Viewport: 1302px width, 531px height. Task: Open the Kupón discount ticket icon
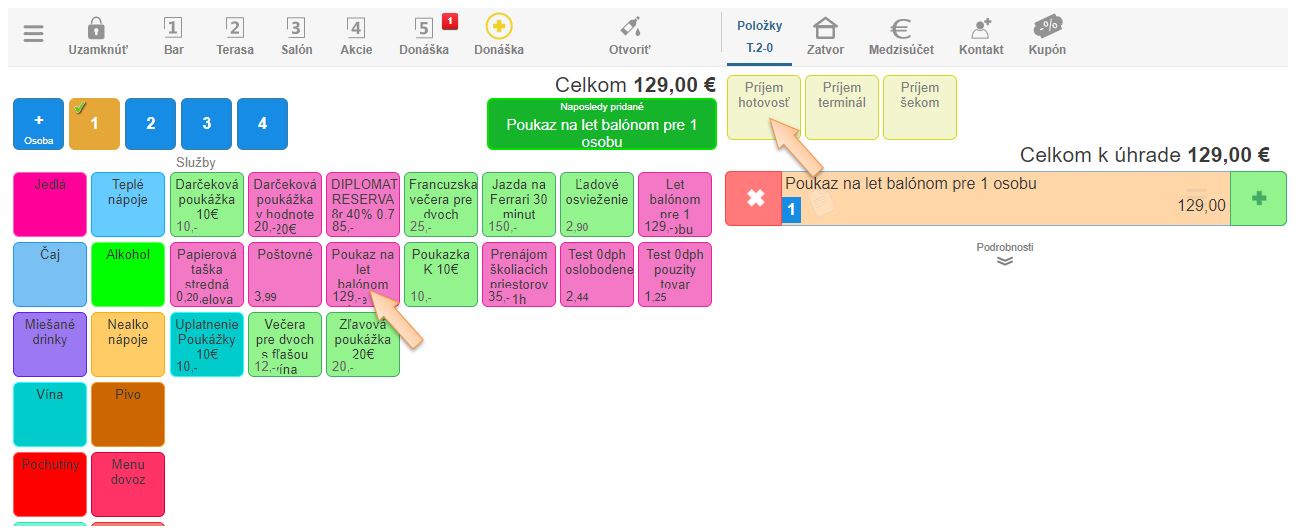tap(1047, 28)
